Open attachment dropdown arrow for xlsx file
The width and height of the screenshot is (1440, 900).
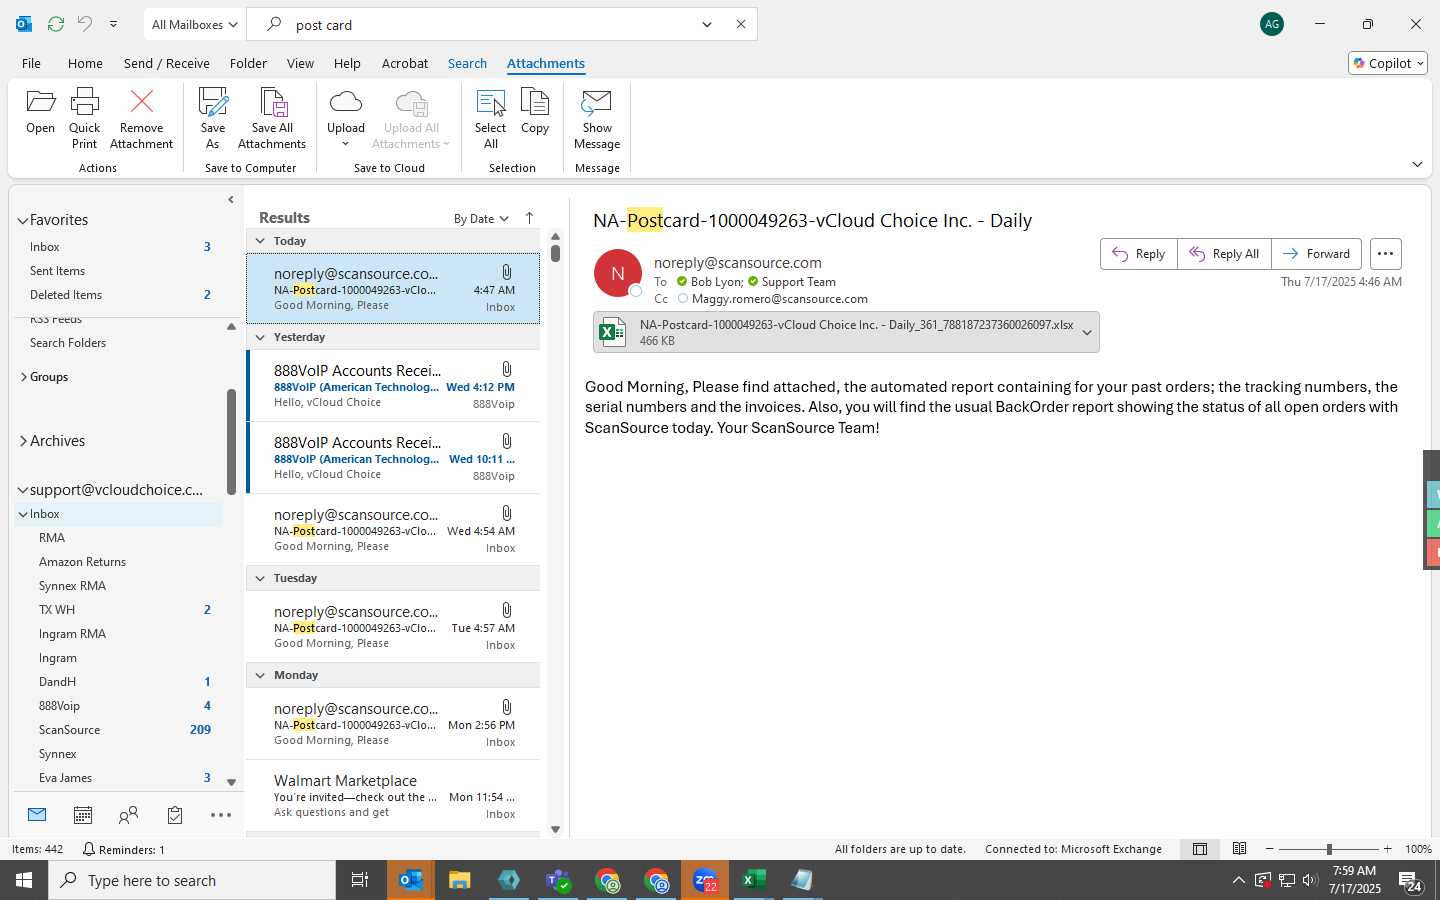(x=1087, y=333)
